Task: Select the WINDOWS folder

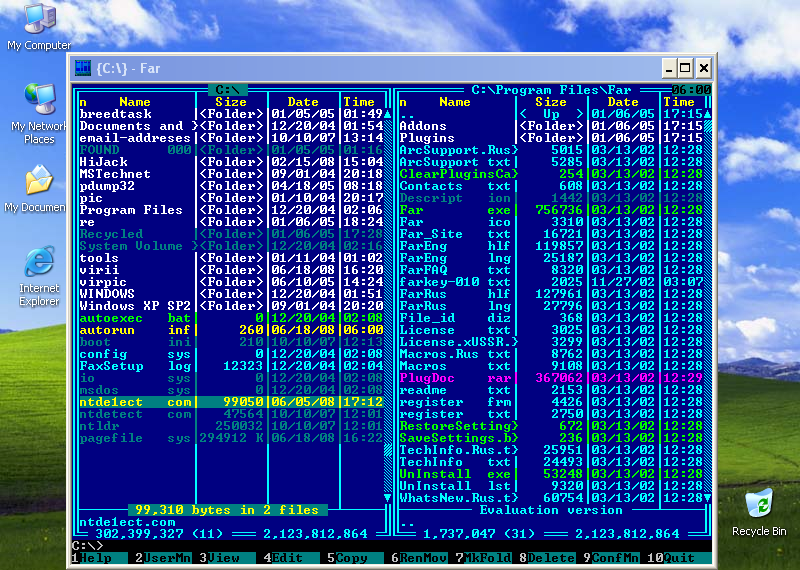Action: pos(231,294)
